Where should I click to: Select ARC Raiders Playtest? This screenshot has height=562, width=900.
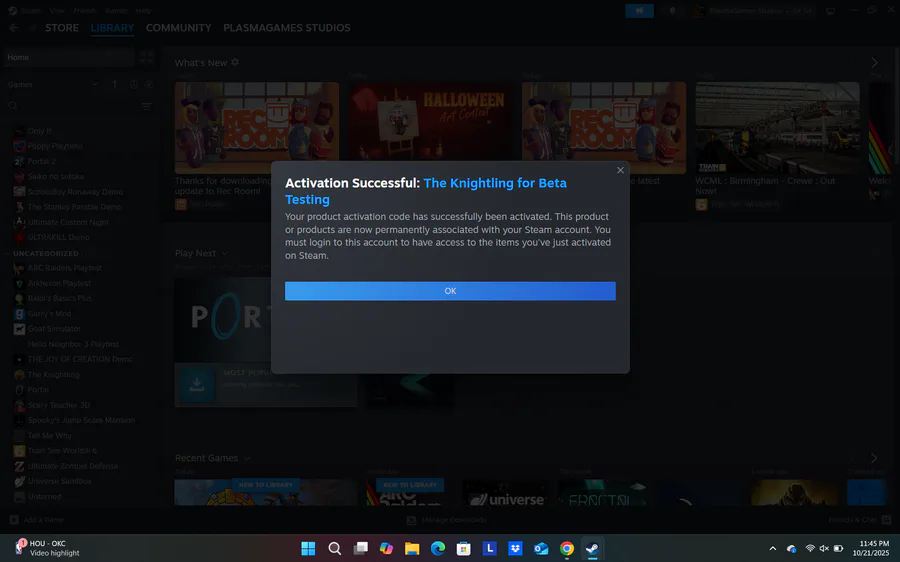(x=65, y=268)
